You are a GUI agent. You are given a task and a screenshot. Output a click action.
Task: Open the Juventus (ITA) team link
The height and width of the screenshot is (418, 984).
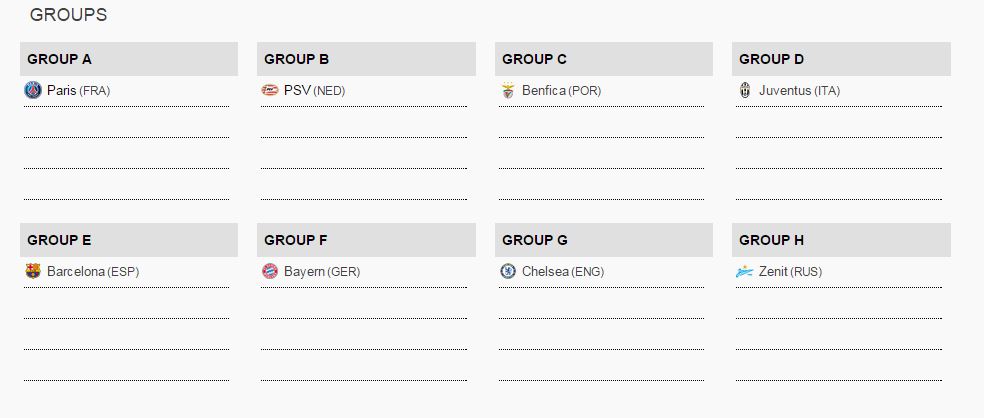(799, 91)
